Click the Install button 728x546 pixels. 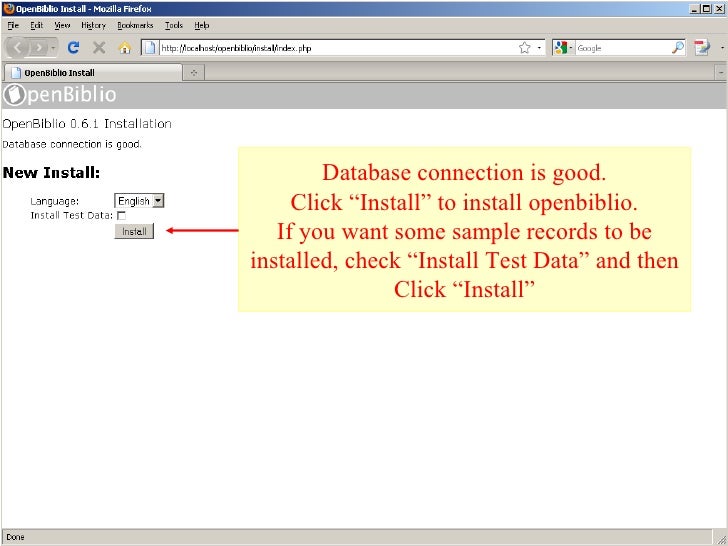[x=134, y=231]
